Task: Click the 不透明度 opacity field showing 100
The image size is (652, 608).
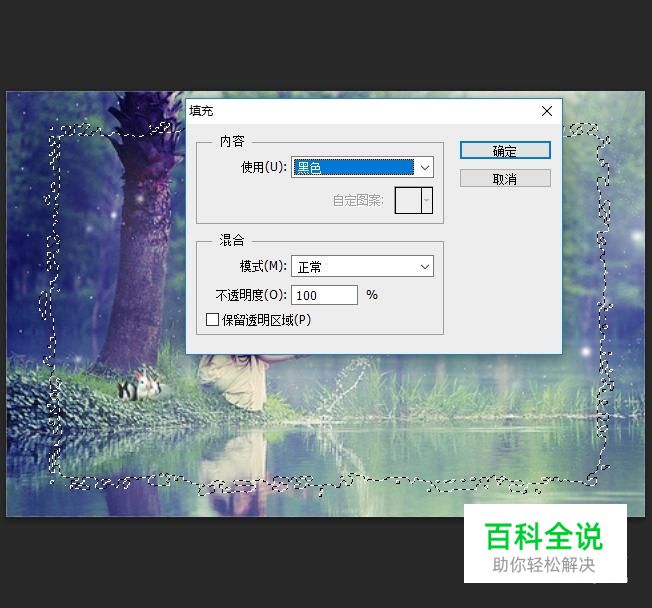Action: (324, 295)
